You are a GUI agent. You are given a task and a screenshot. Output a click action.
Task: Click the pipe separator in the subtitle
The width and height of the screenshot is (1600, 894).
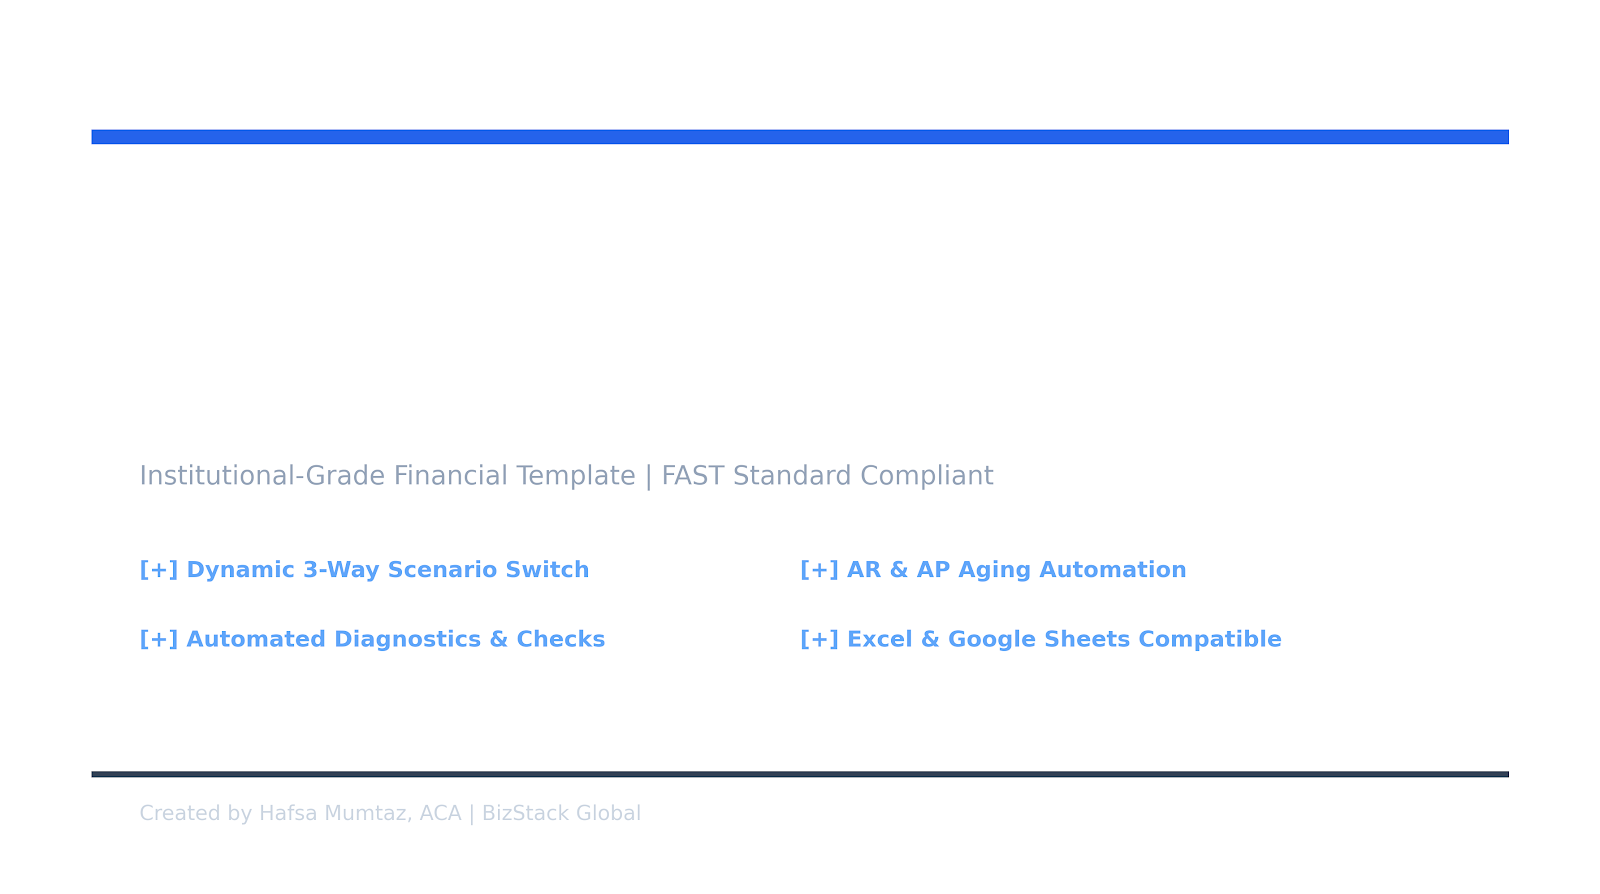649,476
